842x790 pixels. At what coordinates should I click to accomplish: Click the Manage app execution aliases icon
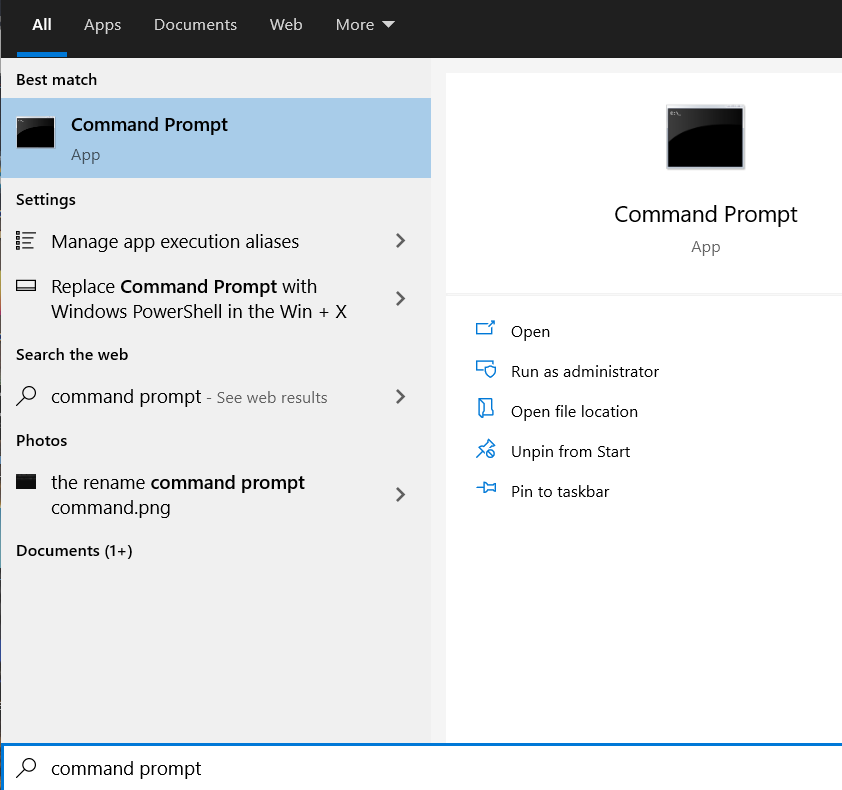click(x=27, y=241)
